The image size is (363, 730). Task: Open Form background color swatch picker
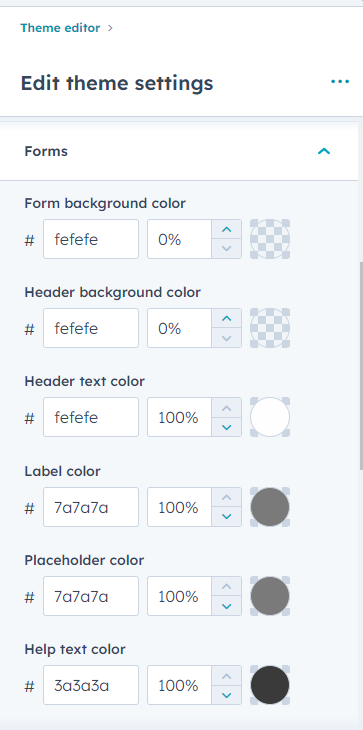[270, 239]
